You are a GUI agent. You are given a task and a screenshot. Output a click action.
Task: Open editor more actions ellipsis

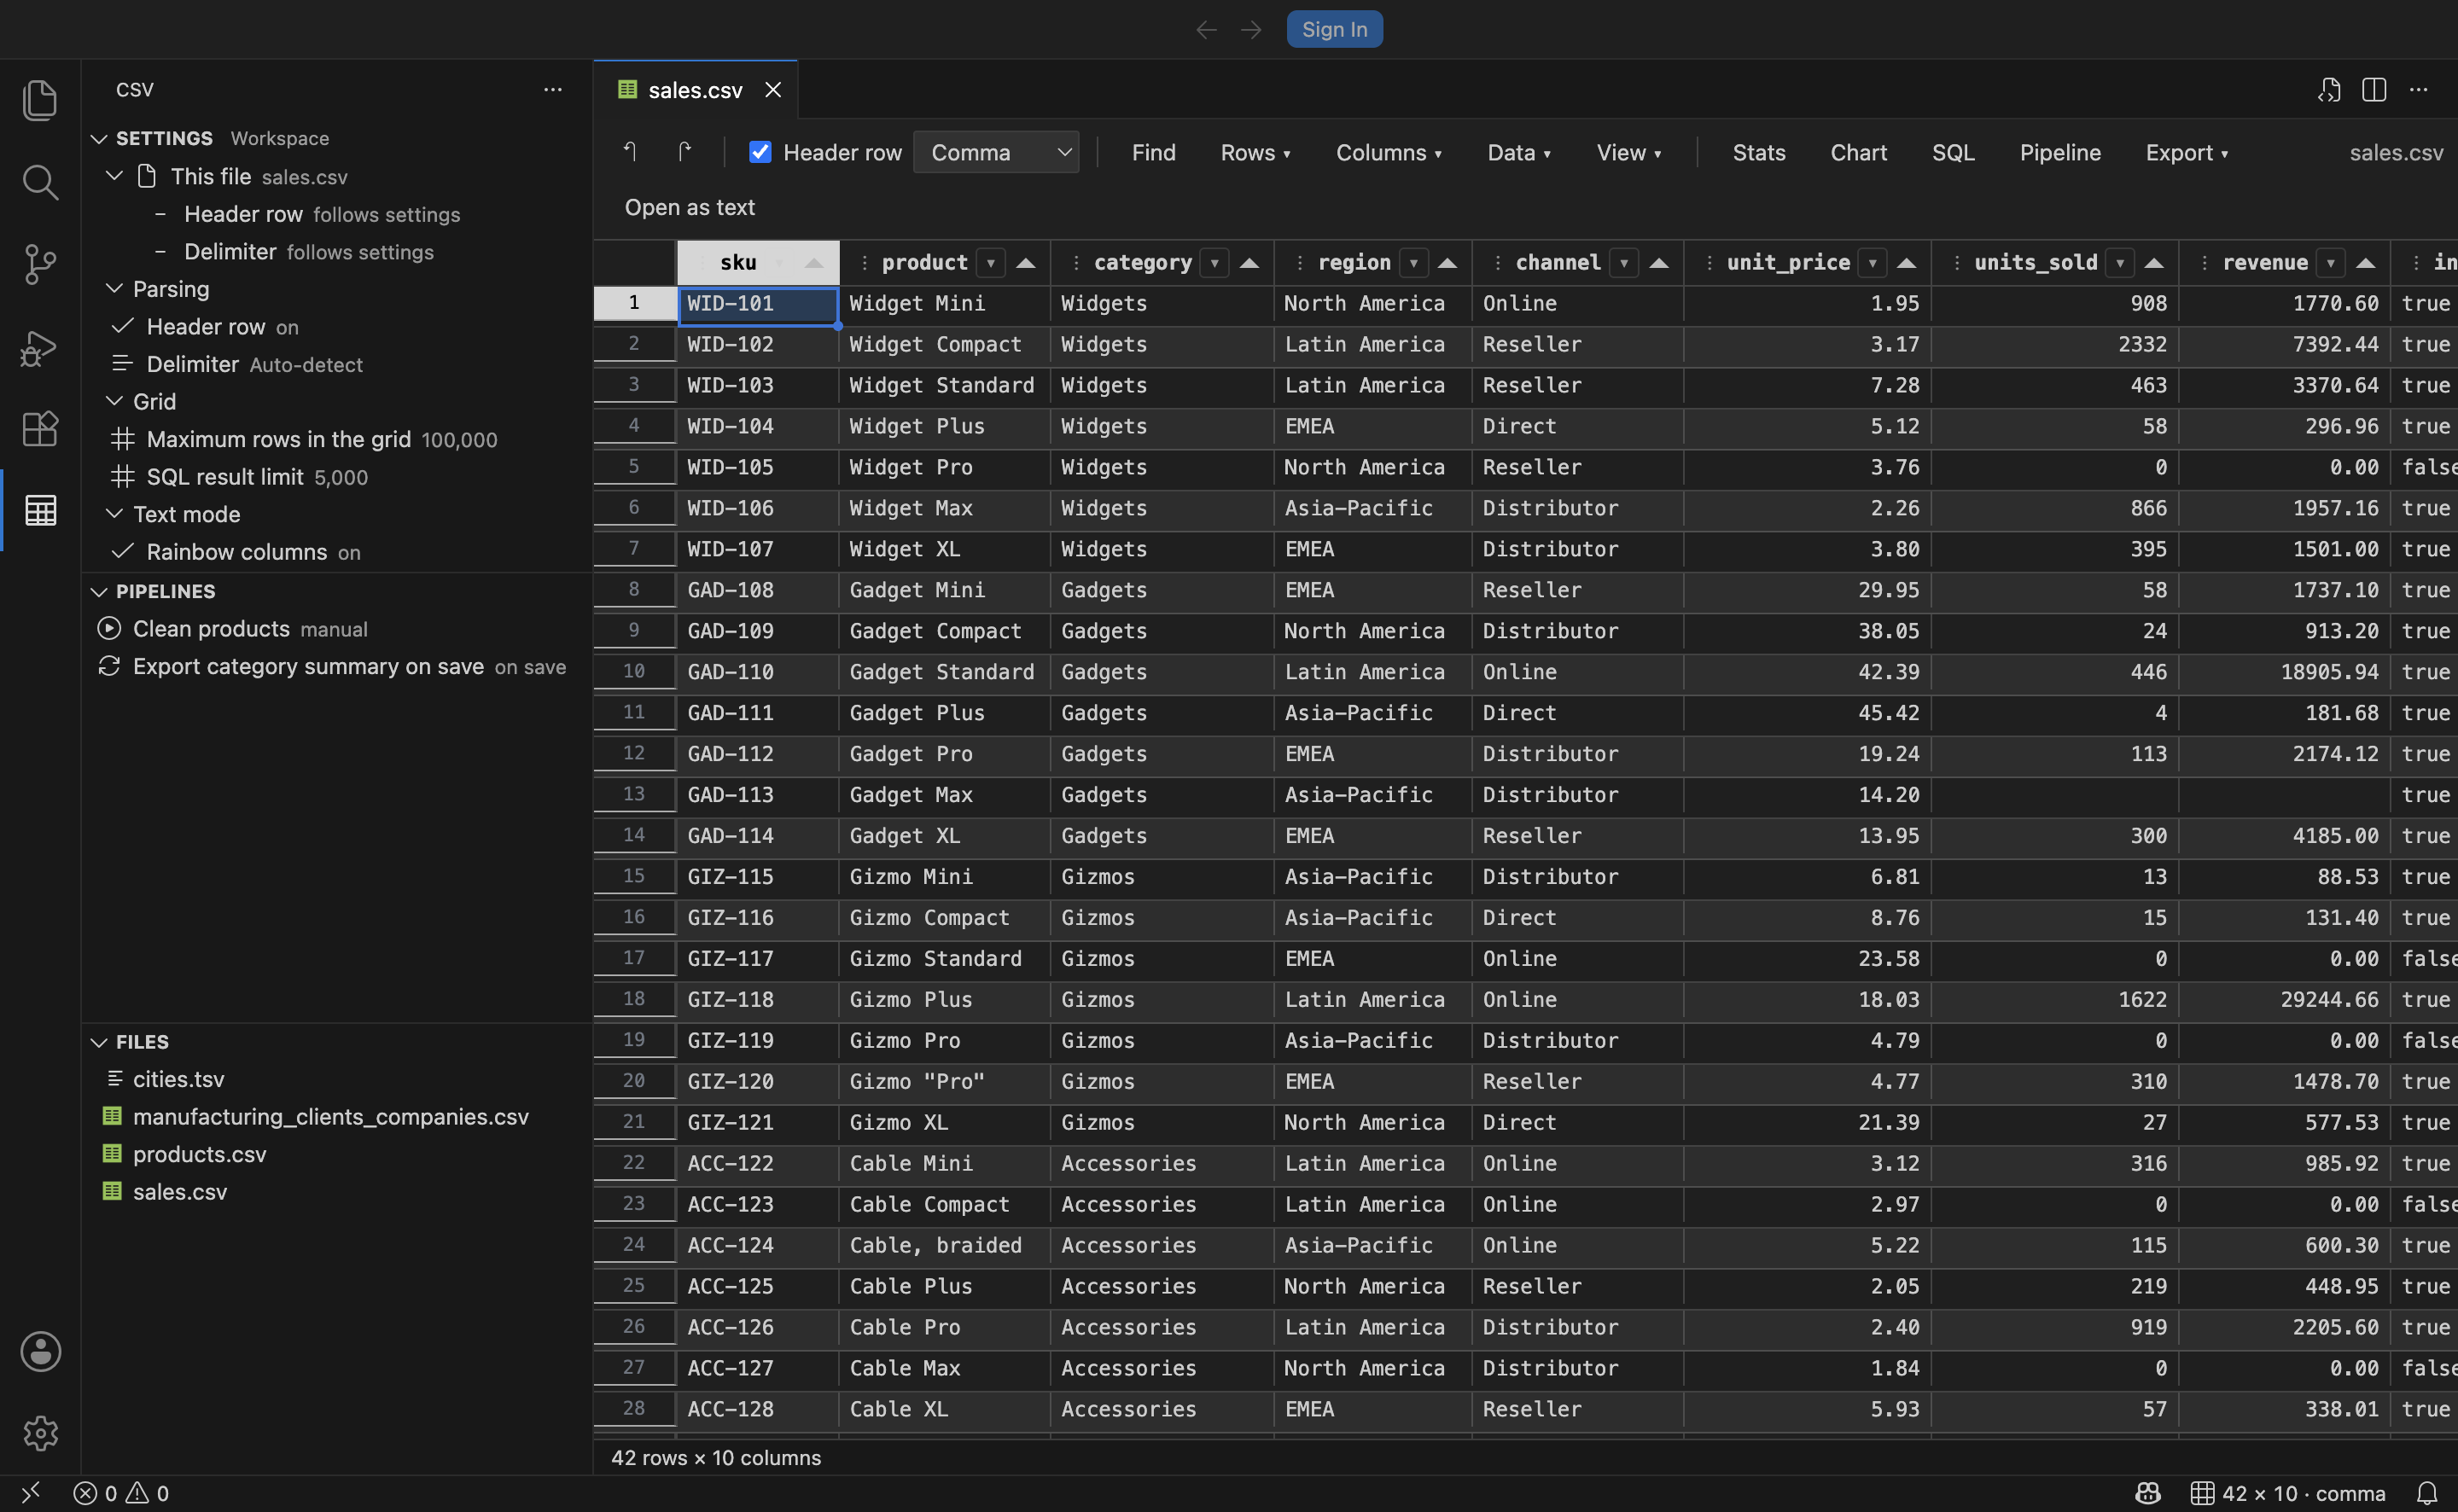pyautogui.click(x=2418, y=89)
